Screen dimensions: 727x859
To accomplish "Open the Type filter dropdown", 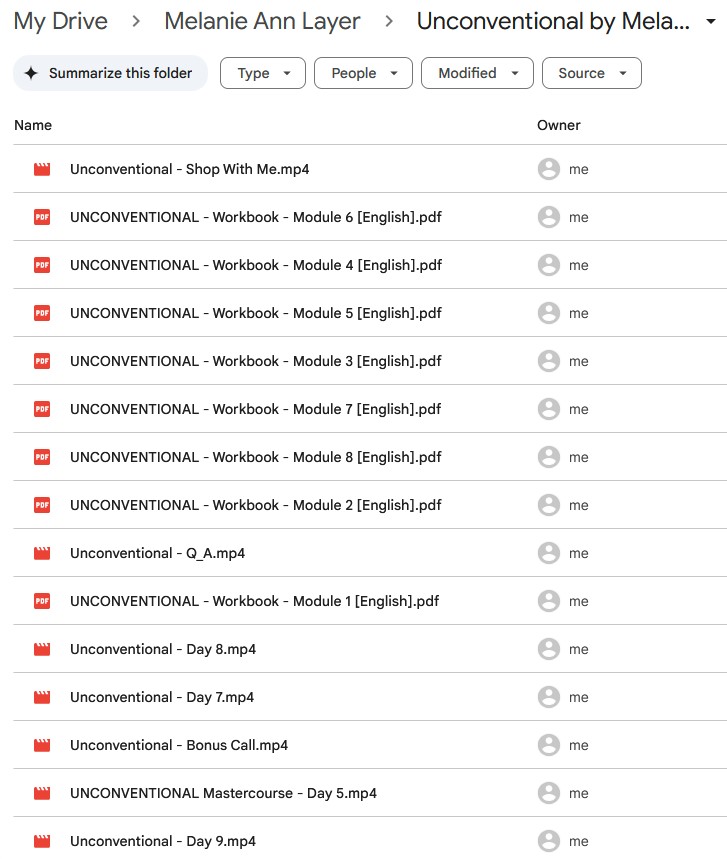I will [262, 73].
